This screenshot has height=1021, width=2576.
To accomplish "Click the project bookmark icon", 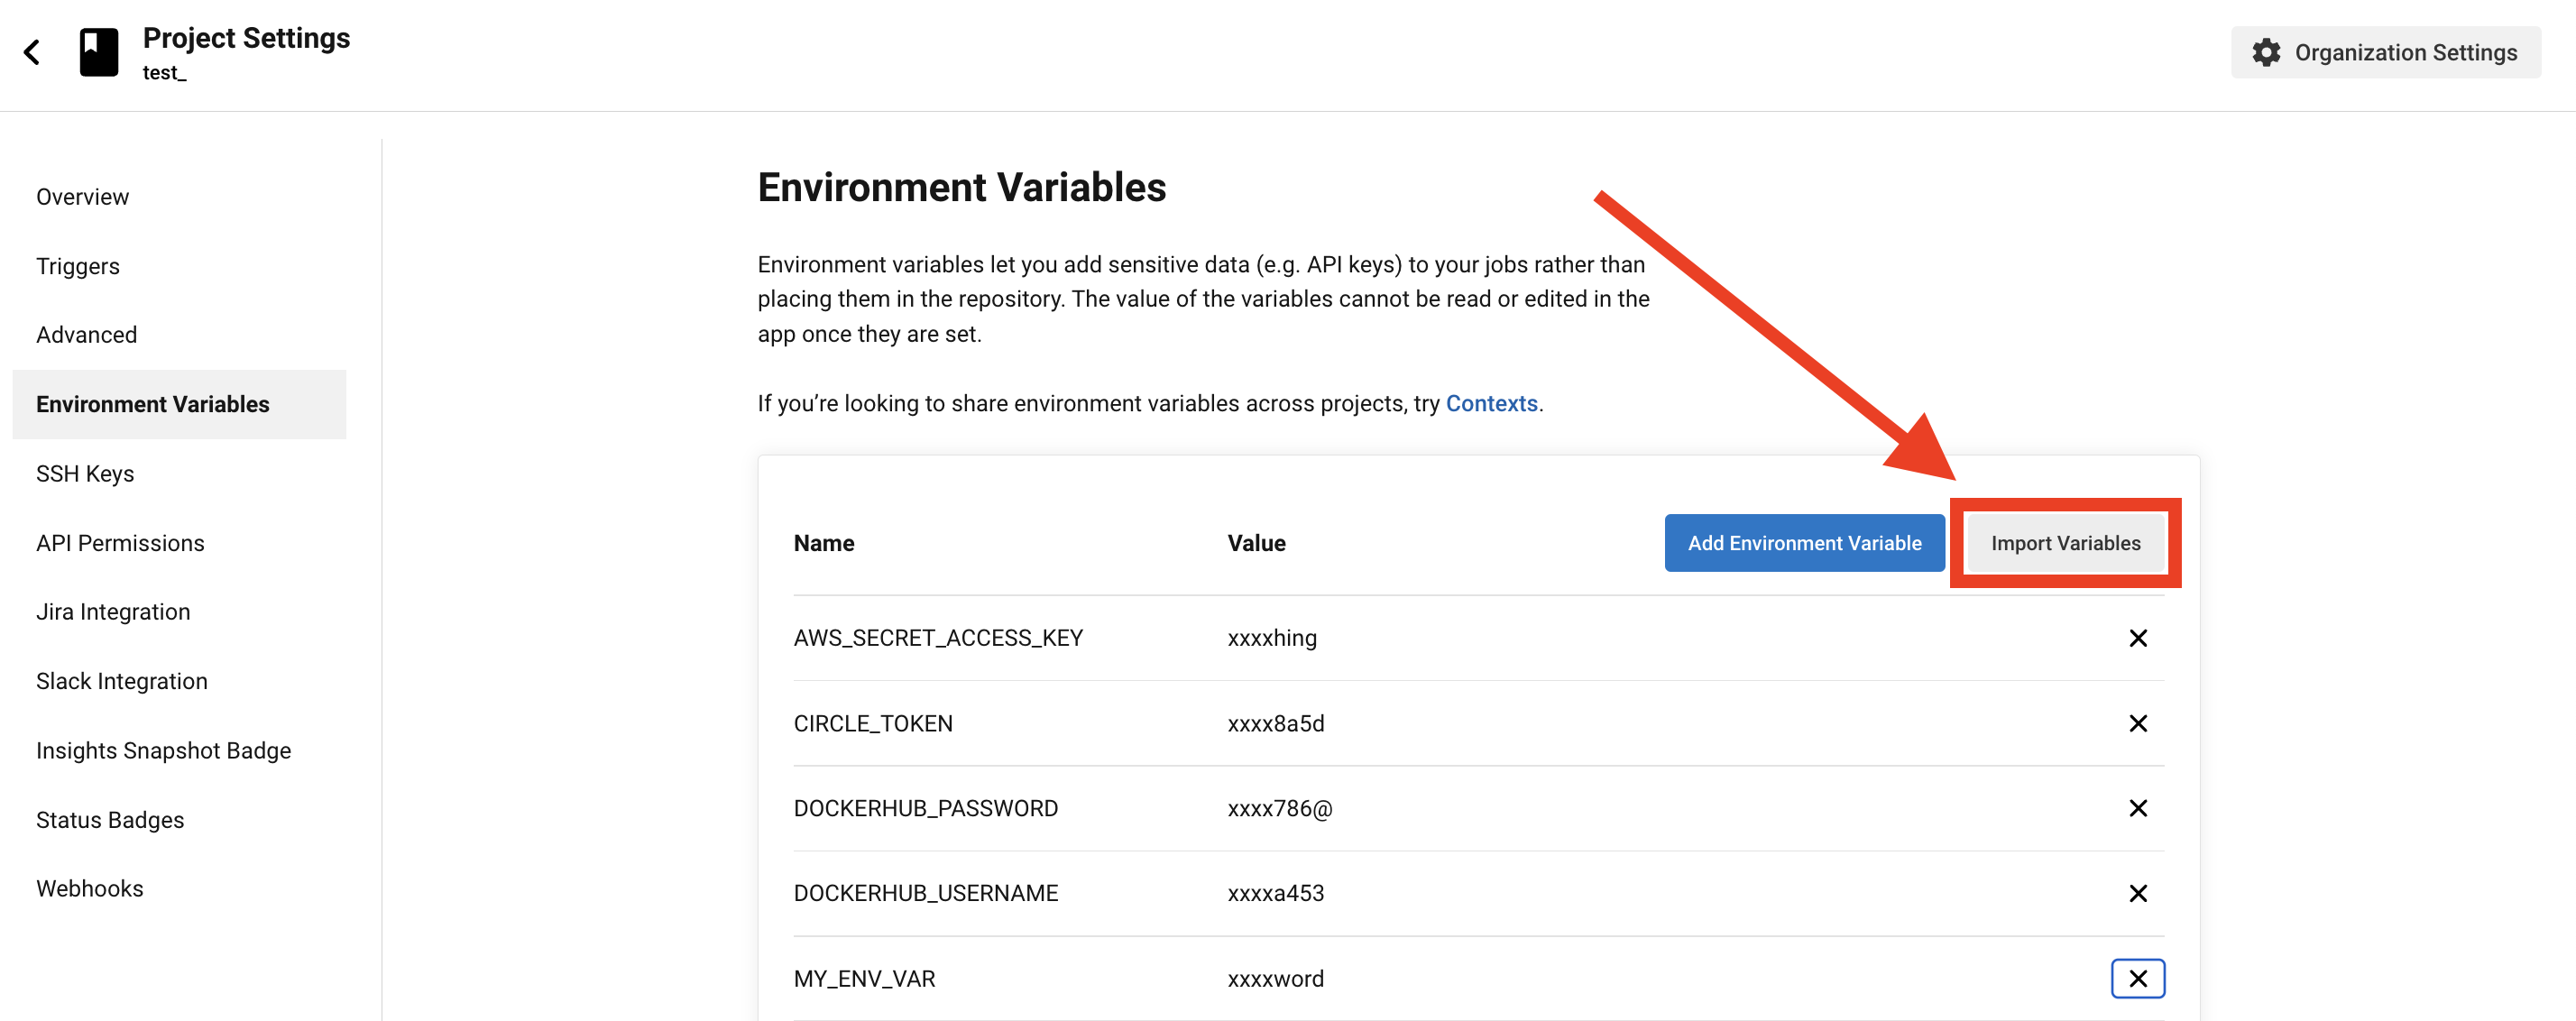I will 99,52.
